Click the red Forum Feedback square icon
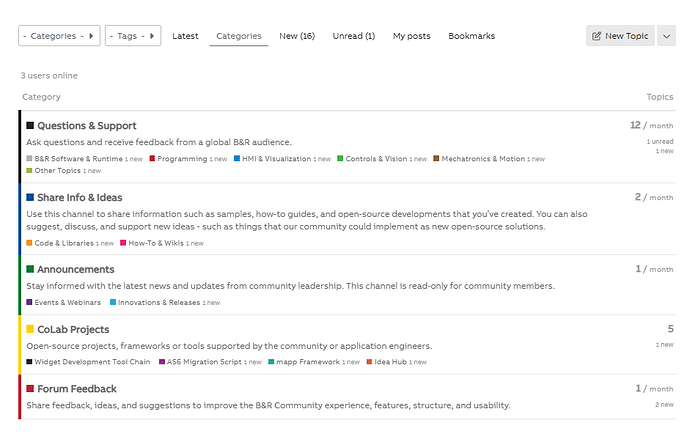The image size is (690, 442). click(30, 389)
